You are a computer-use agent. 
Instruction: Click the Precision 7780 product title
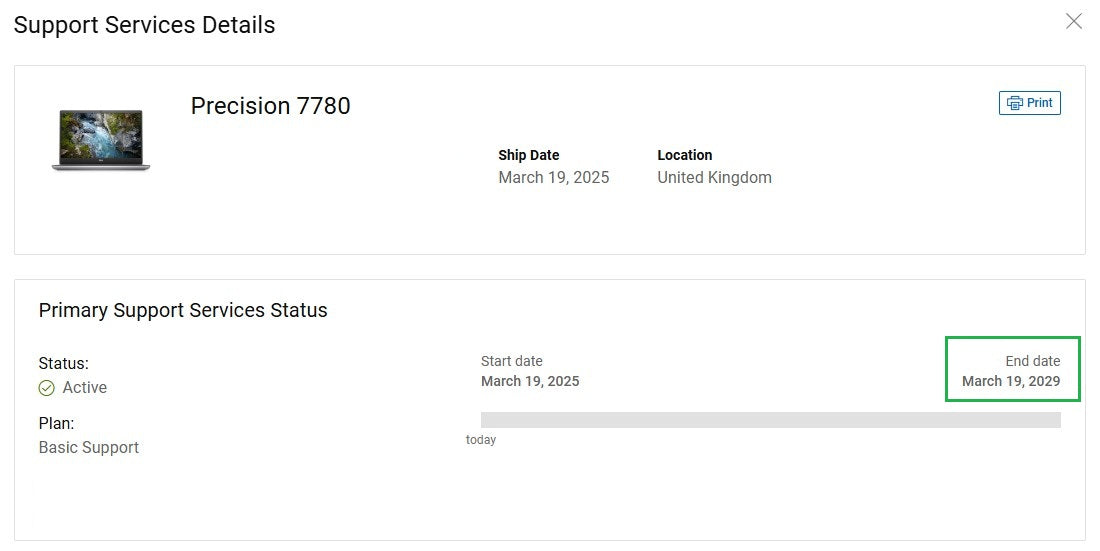tap(270, 106)
